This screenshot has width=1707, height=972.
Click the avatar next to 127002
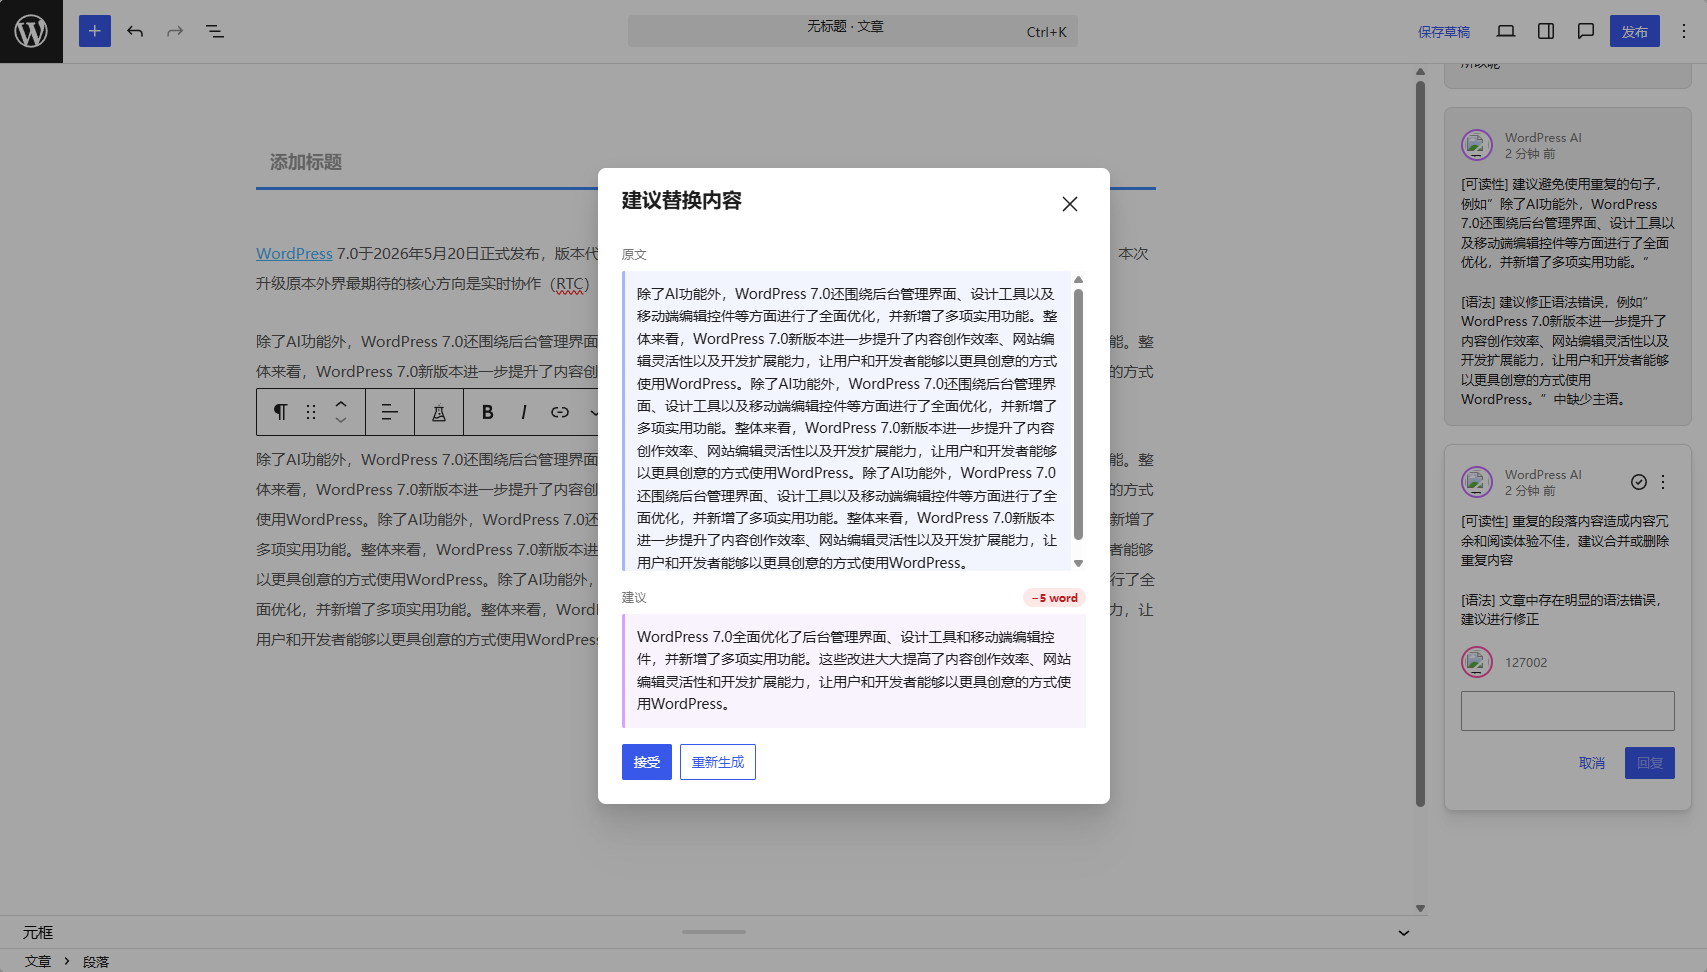pyautogui.click(x=1477, y=662)
